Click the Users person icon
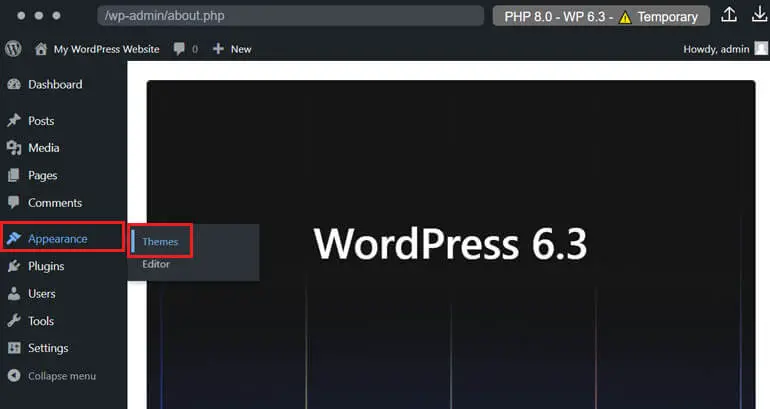Screen dimensions: 770x409 click(14, 294)
